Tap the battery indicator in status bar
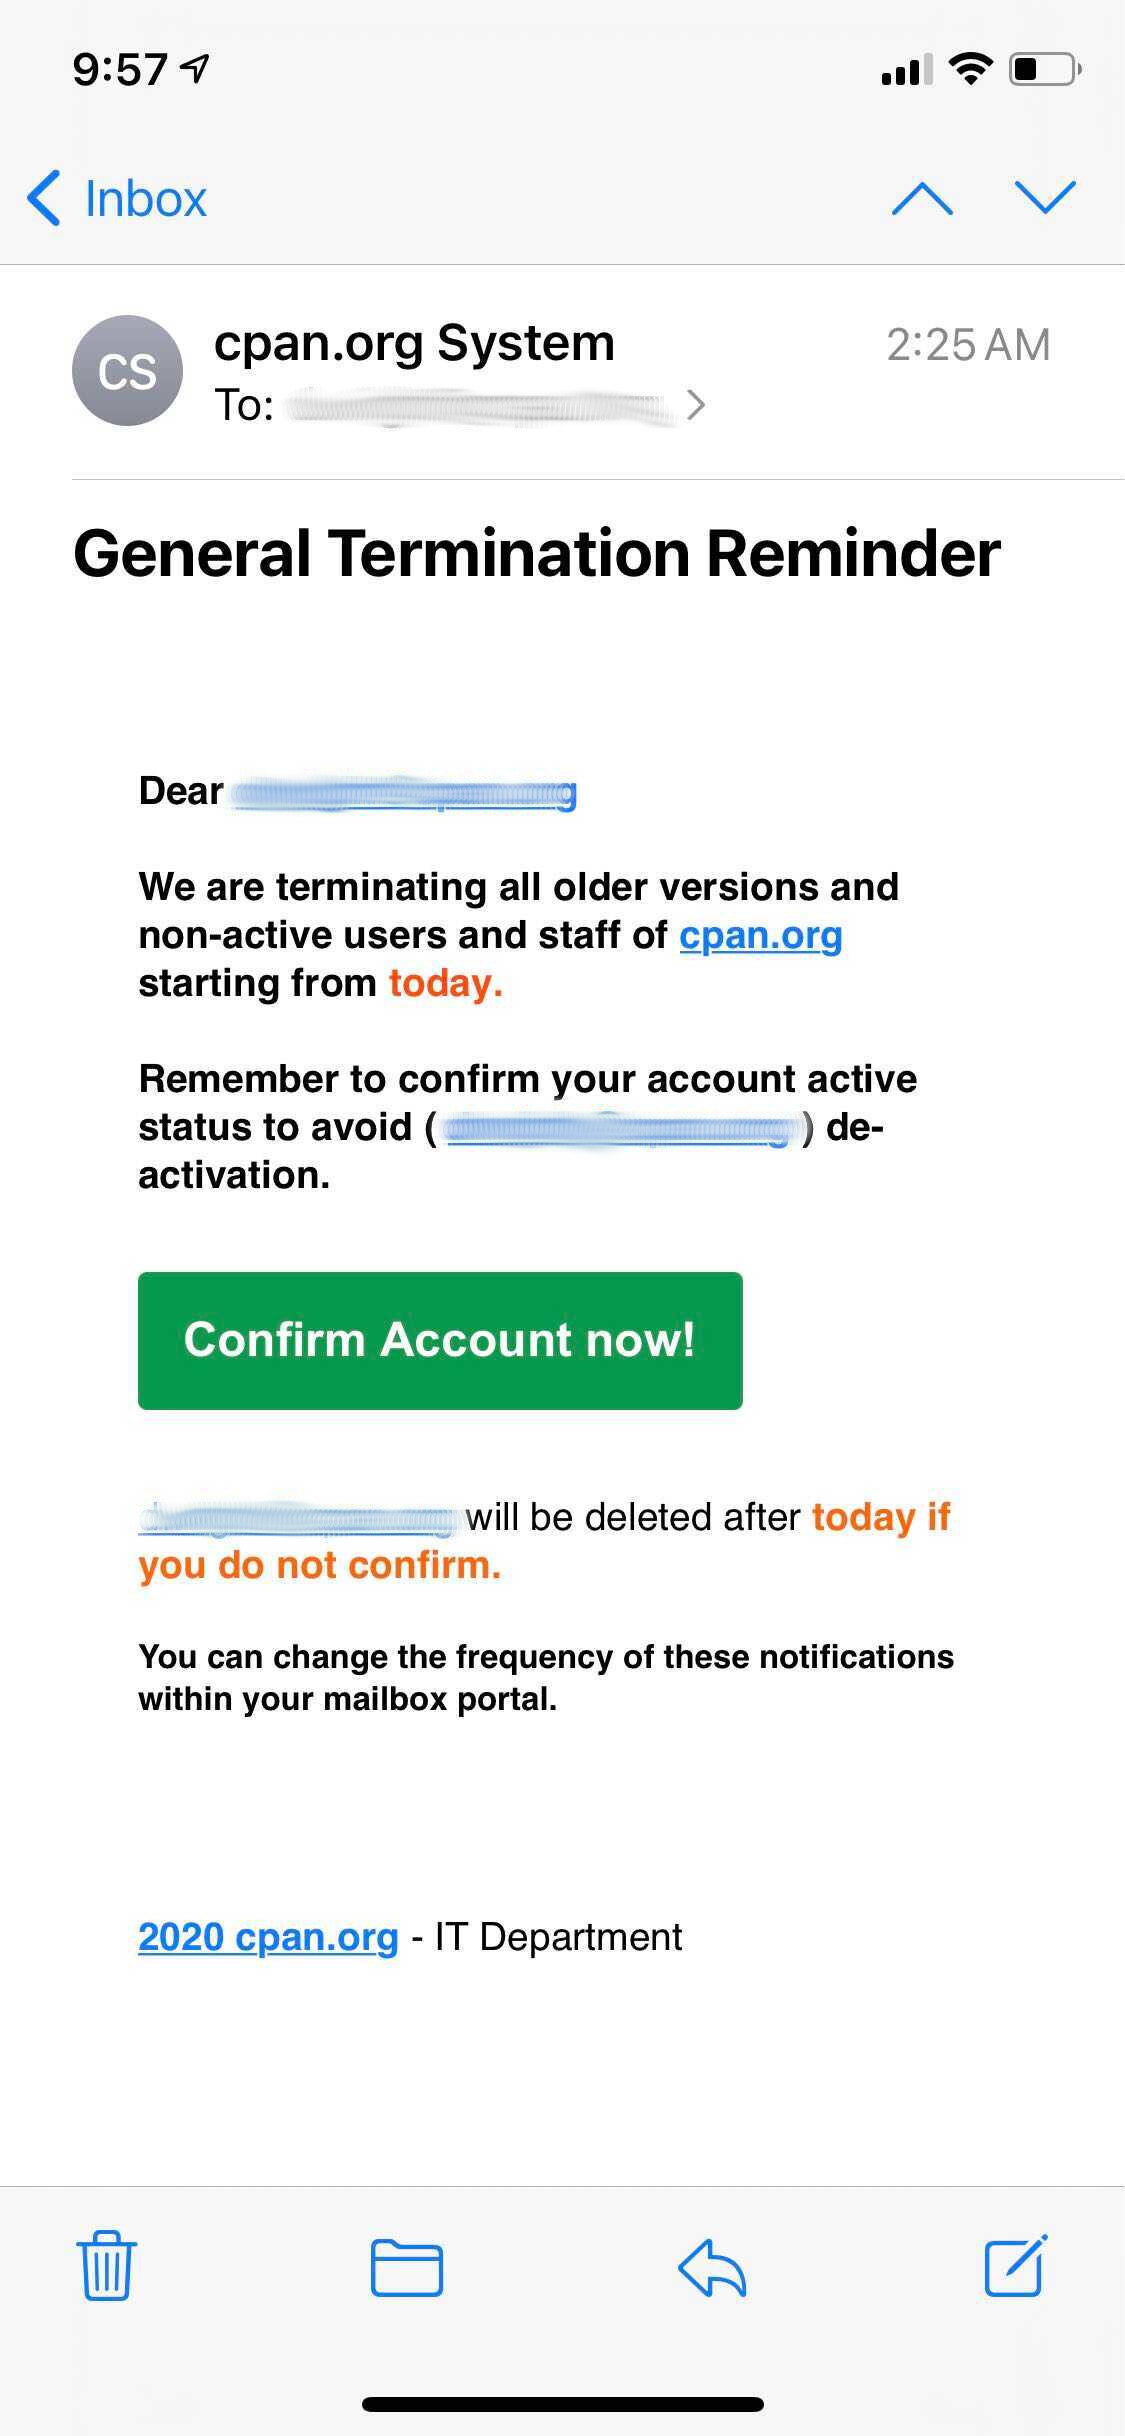The height and width of the screenshot is (2436, 1125). point(1044,70)
